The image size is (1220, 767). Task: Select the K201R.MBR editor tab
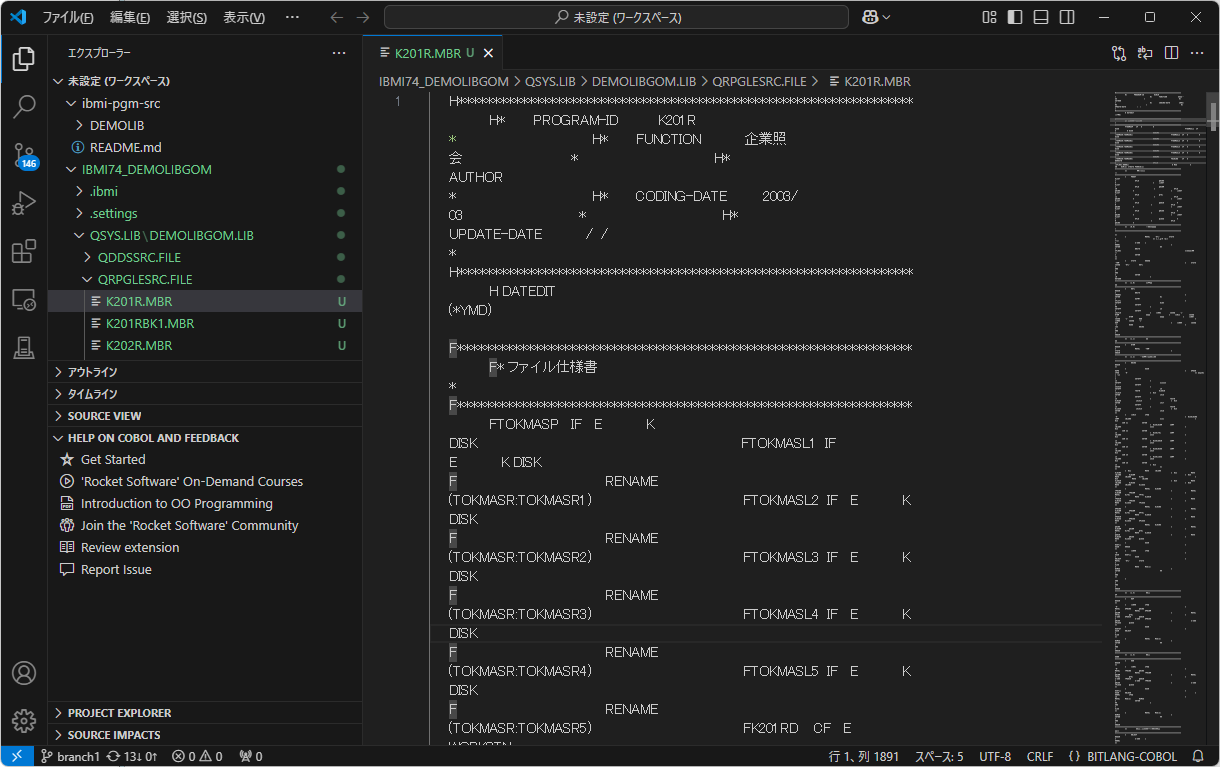(x=432, y=53)
